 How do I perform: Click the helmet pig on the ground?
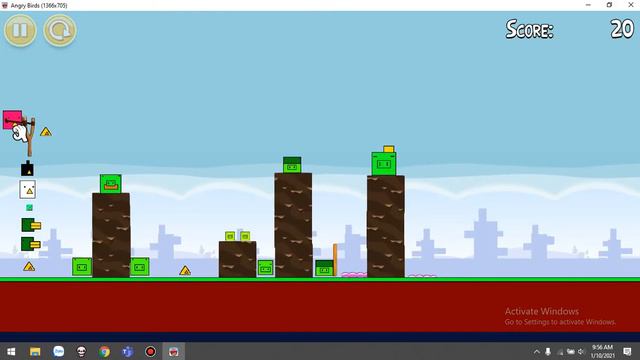pyautogui.click(x=324, y=268)
